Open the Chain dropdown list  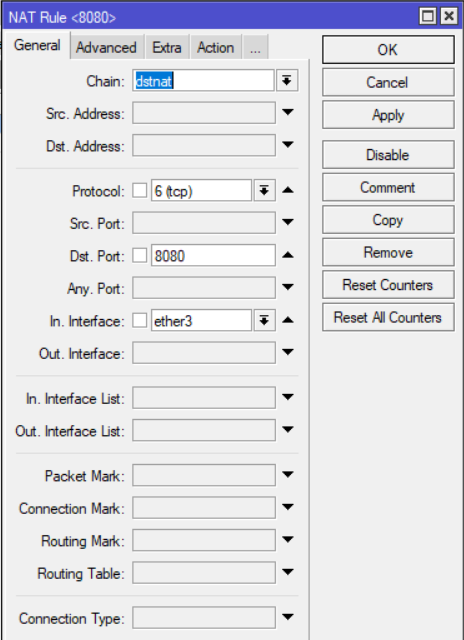287,81
